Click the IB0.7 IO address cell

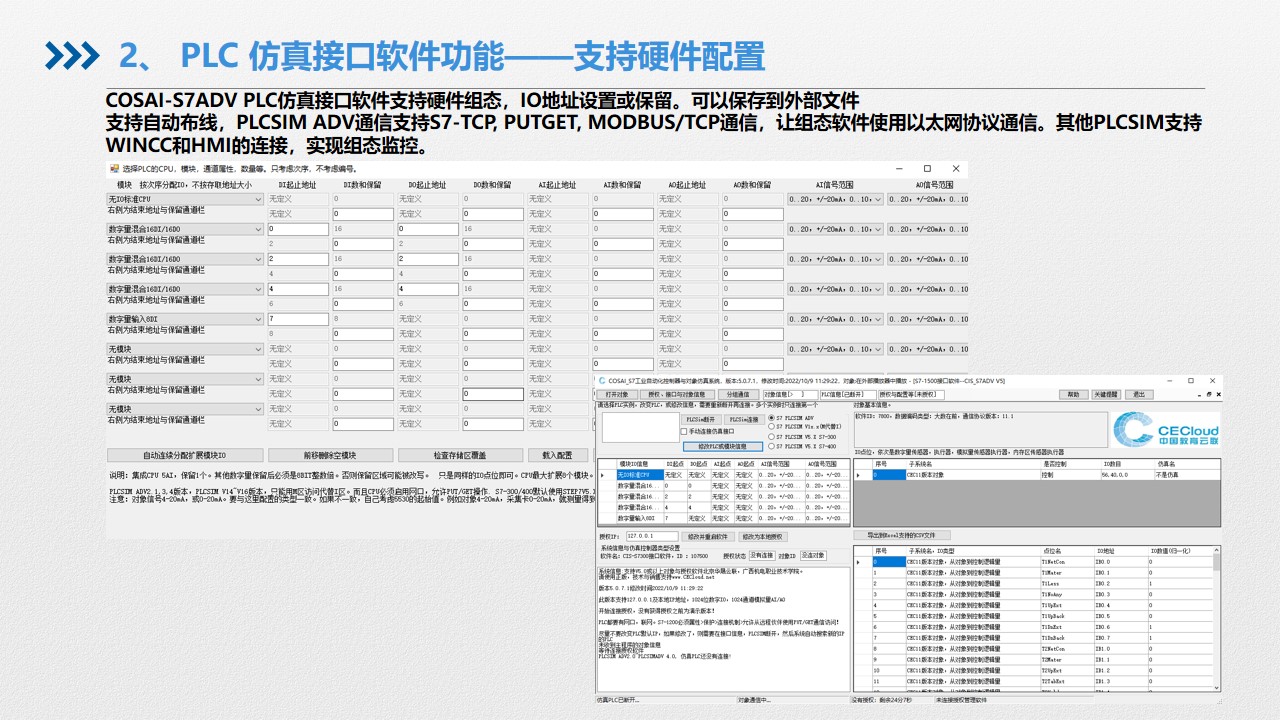1120,638
